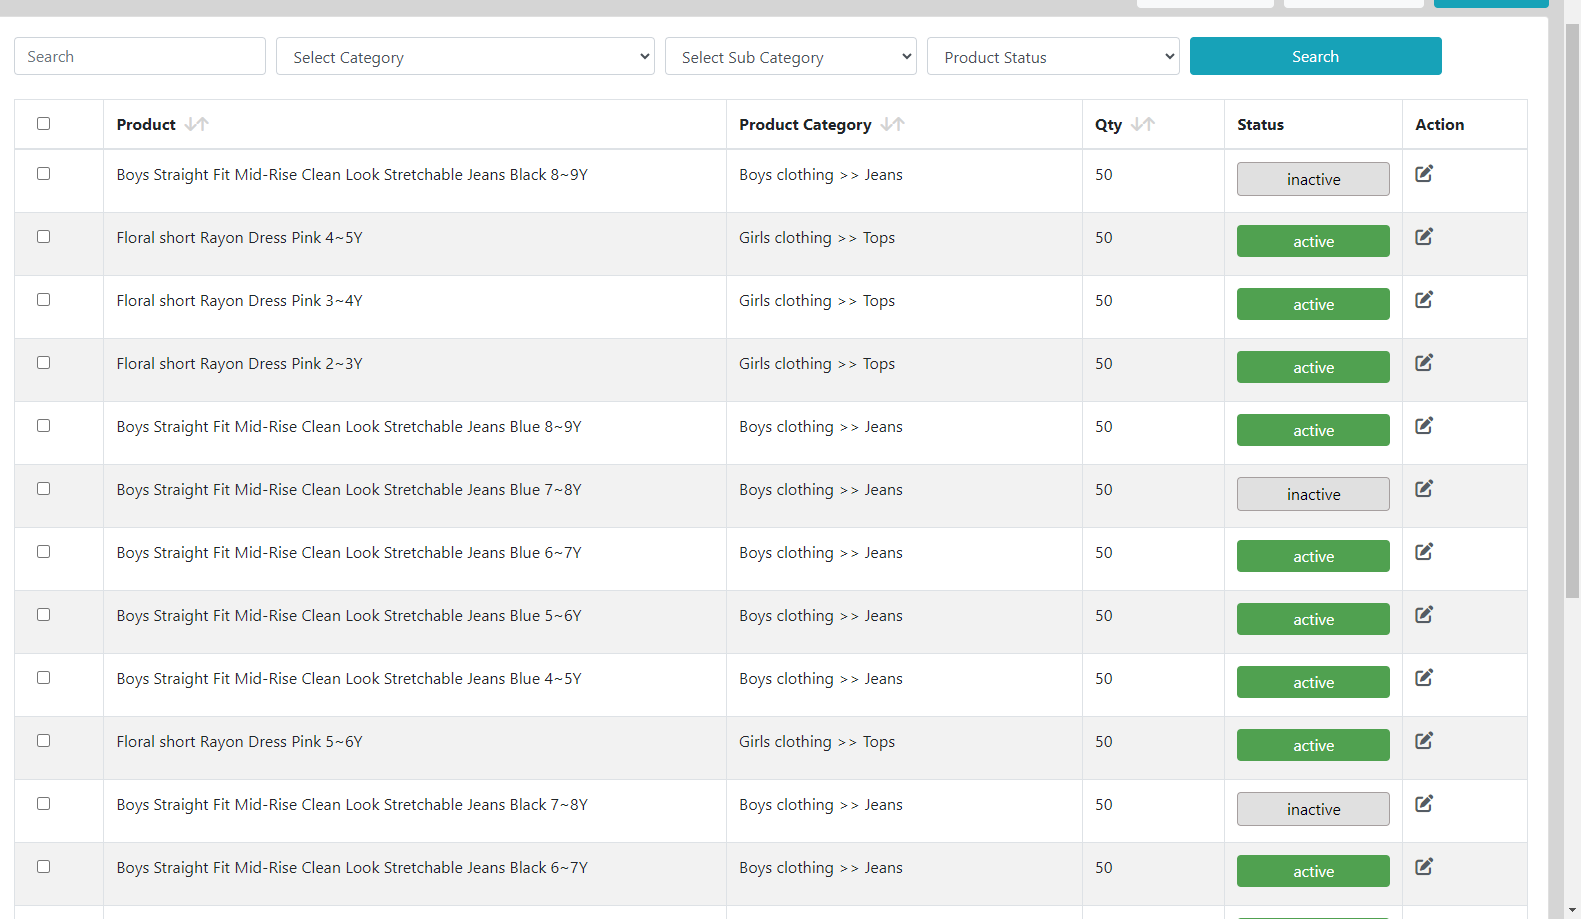The image size is (1581, 919).
Task: Edit Boys Jeans Black 8~9Y product
Action: click(1424, 174)
